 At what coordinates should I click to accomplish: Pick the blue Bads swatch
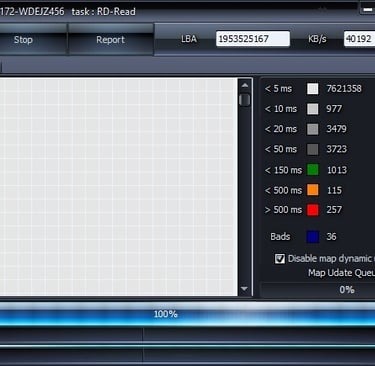[x=312, y=237]
